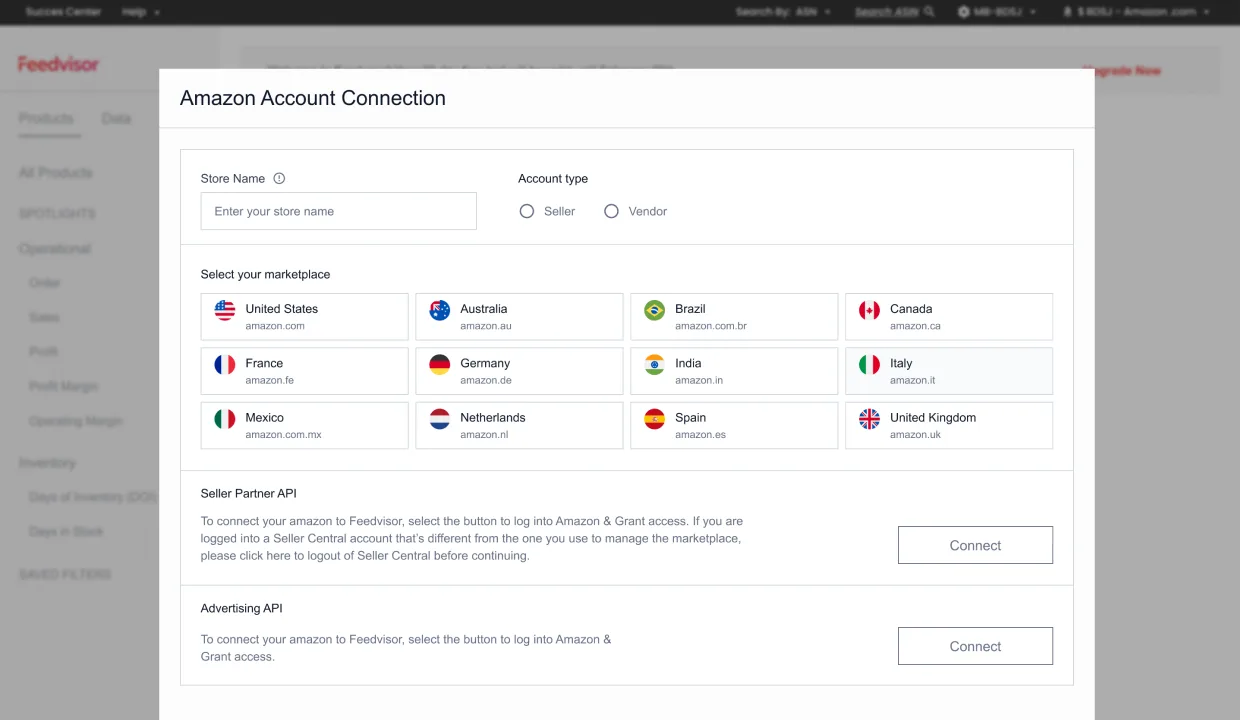Click the Feedvisor logo in the background page
Screen dimensions: 1240x720
(x=58, y=64)
